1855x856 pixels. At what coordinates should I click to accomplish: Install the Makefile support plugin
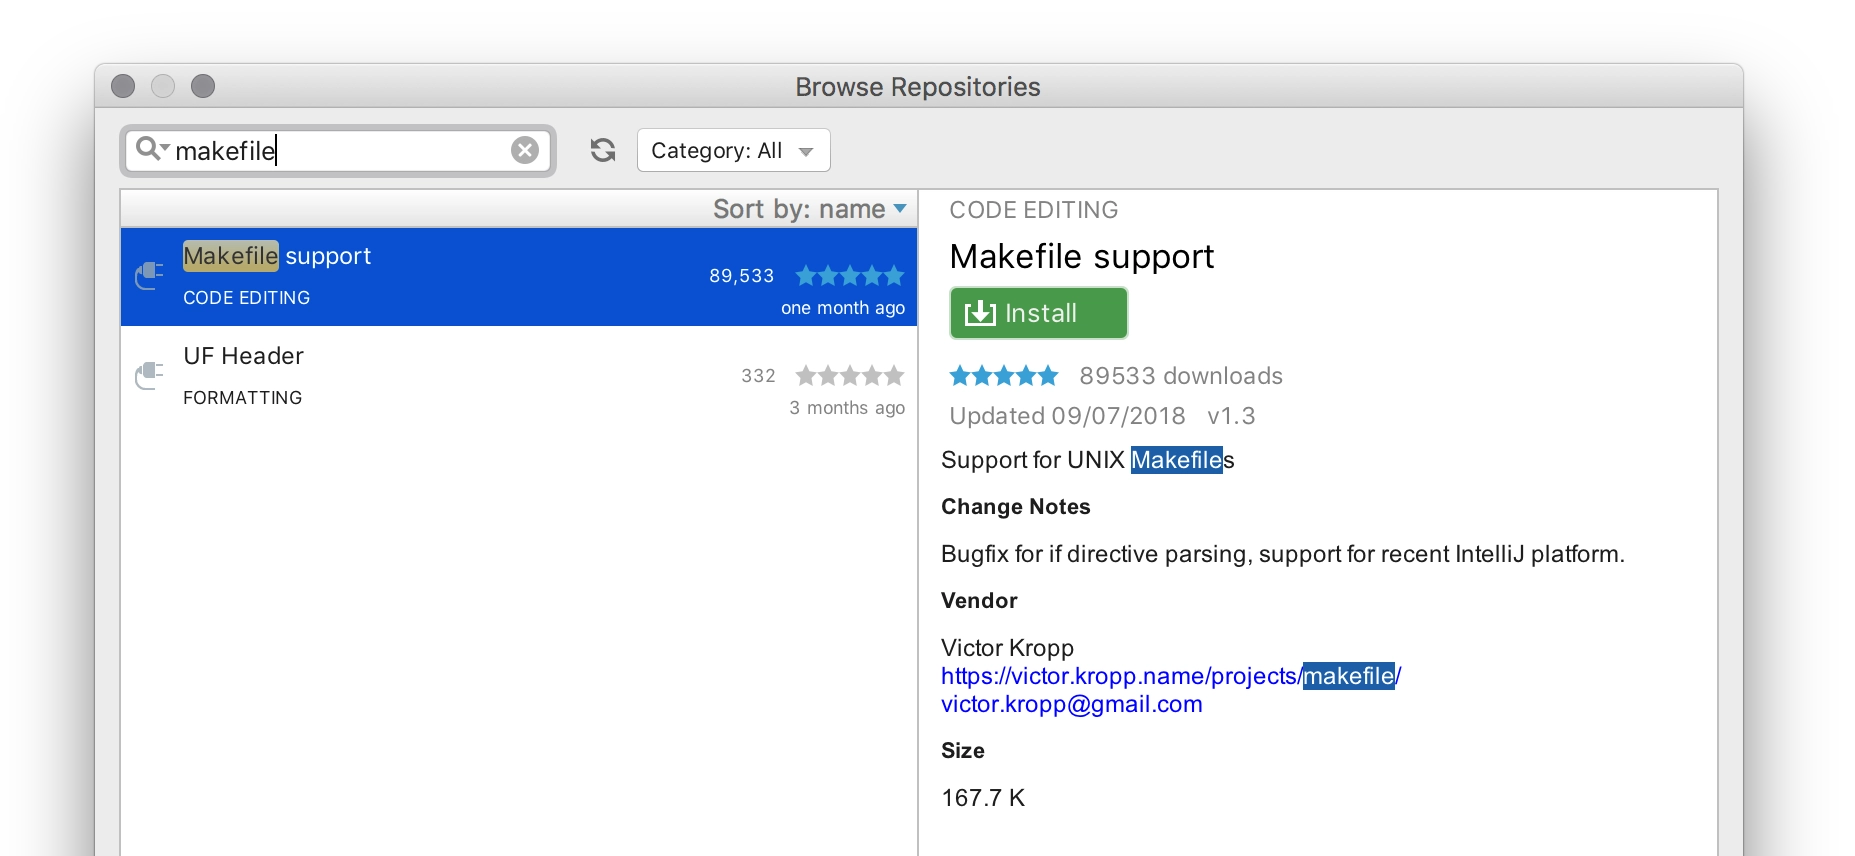coord(1038,313)
